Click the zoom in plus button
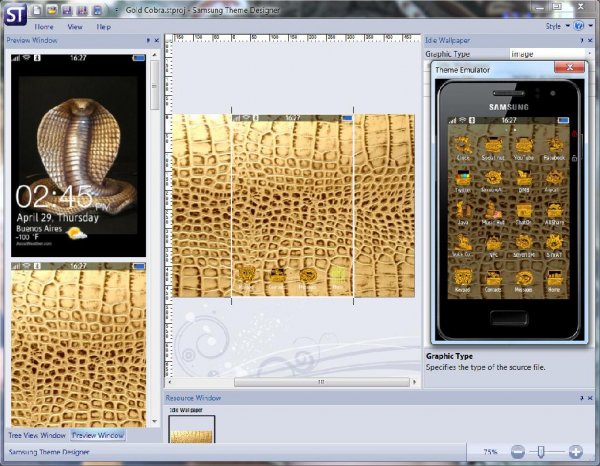600x466 pixels. coord(576,452)
